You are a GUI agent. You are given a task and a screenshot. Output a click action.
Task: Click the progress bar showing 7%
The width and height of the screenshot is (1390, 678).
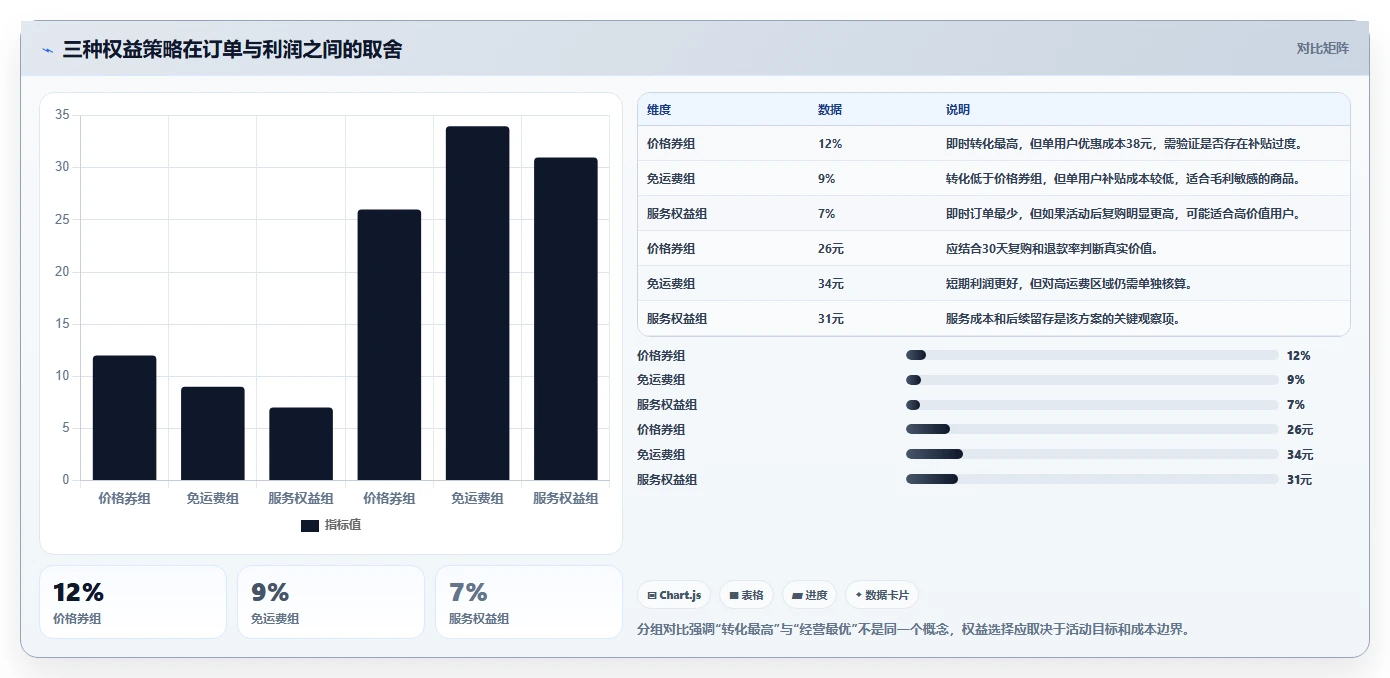(x=1092, y=405)
